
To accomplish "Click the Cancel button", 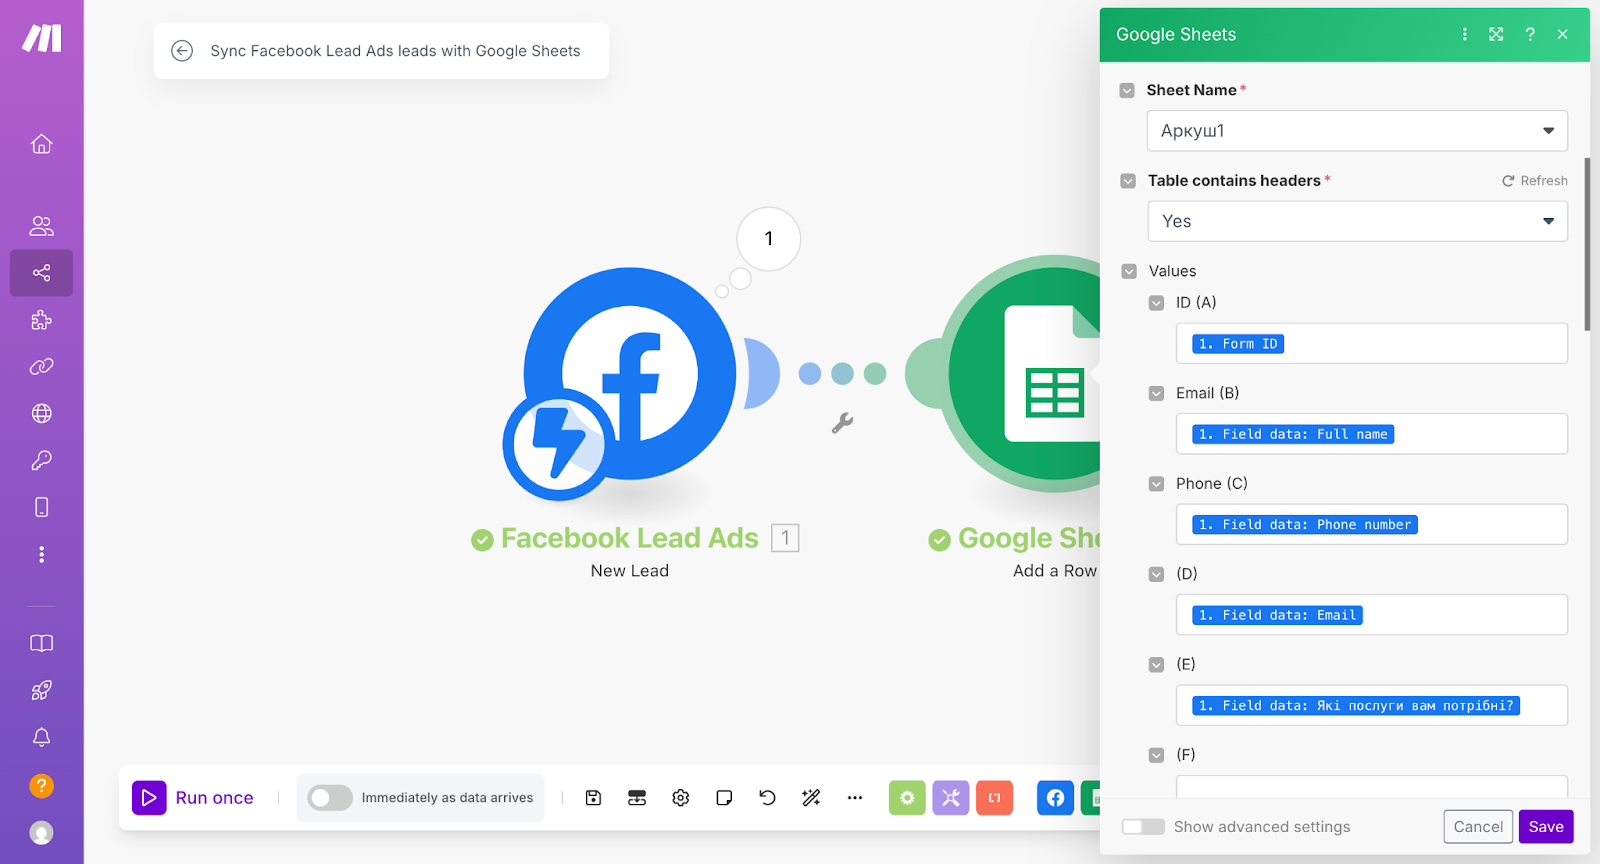I will click(1478, 826).
